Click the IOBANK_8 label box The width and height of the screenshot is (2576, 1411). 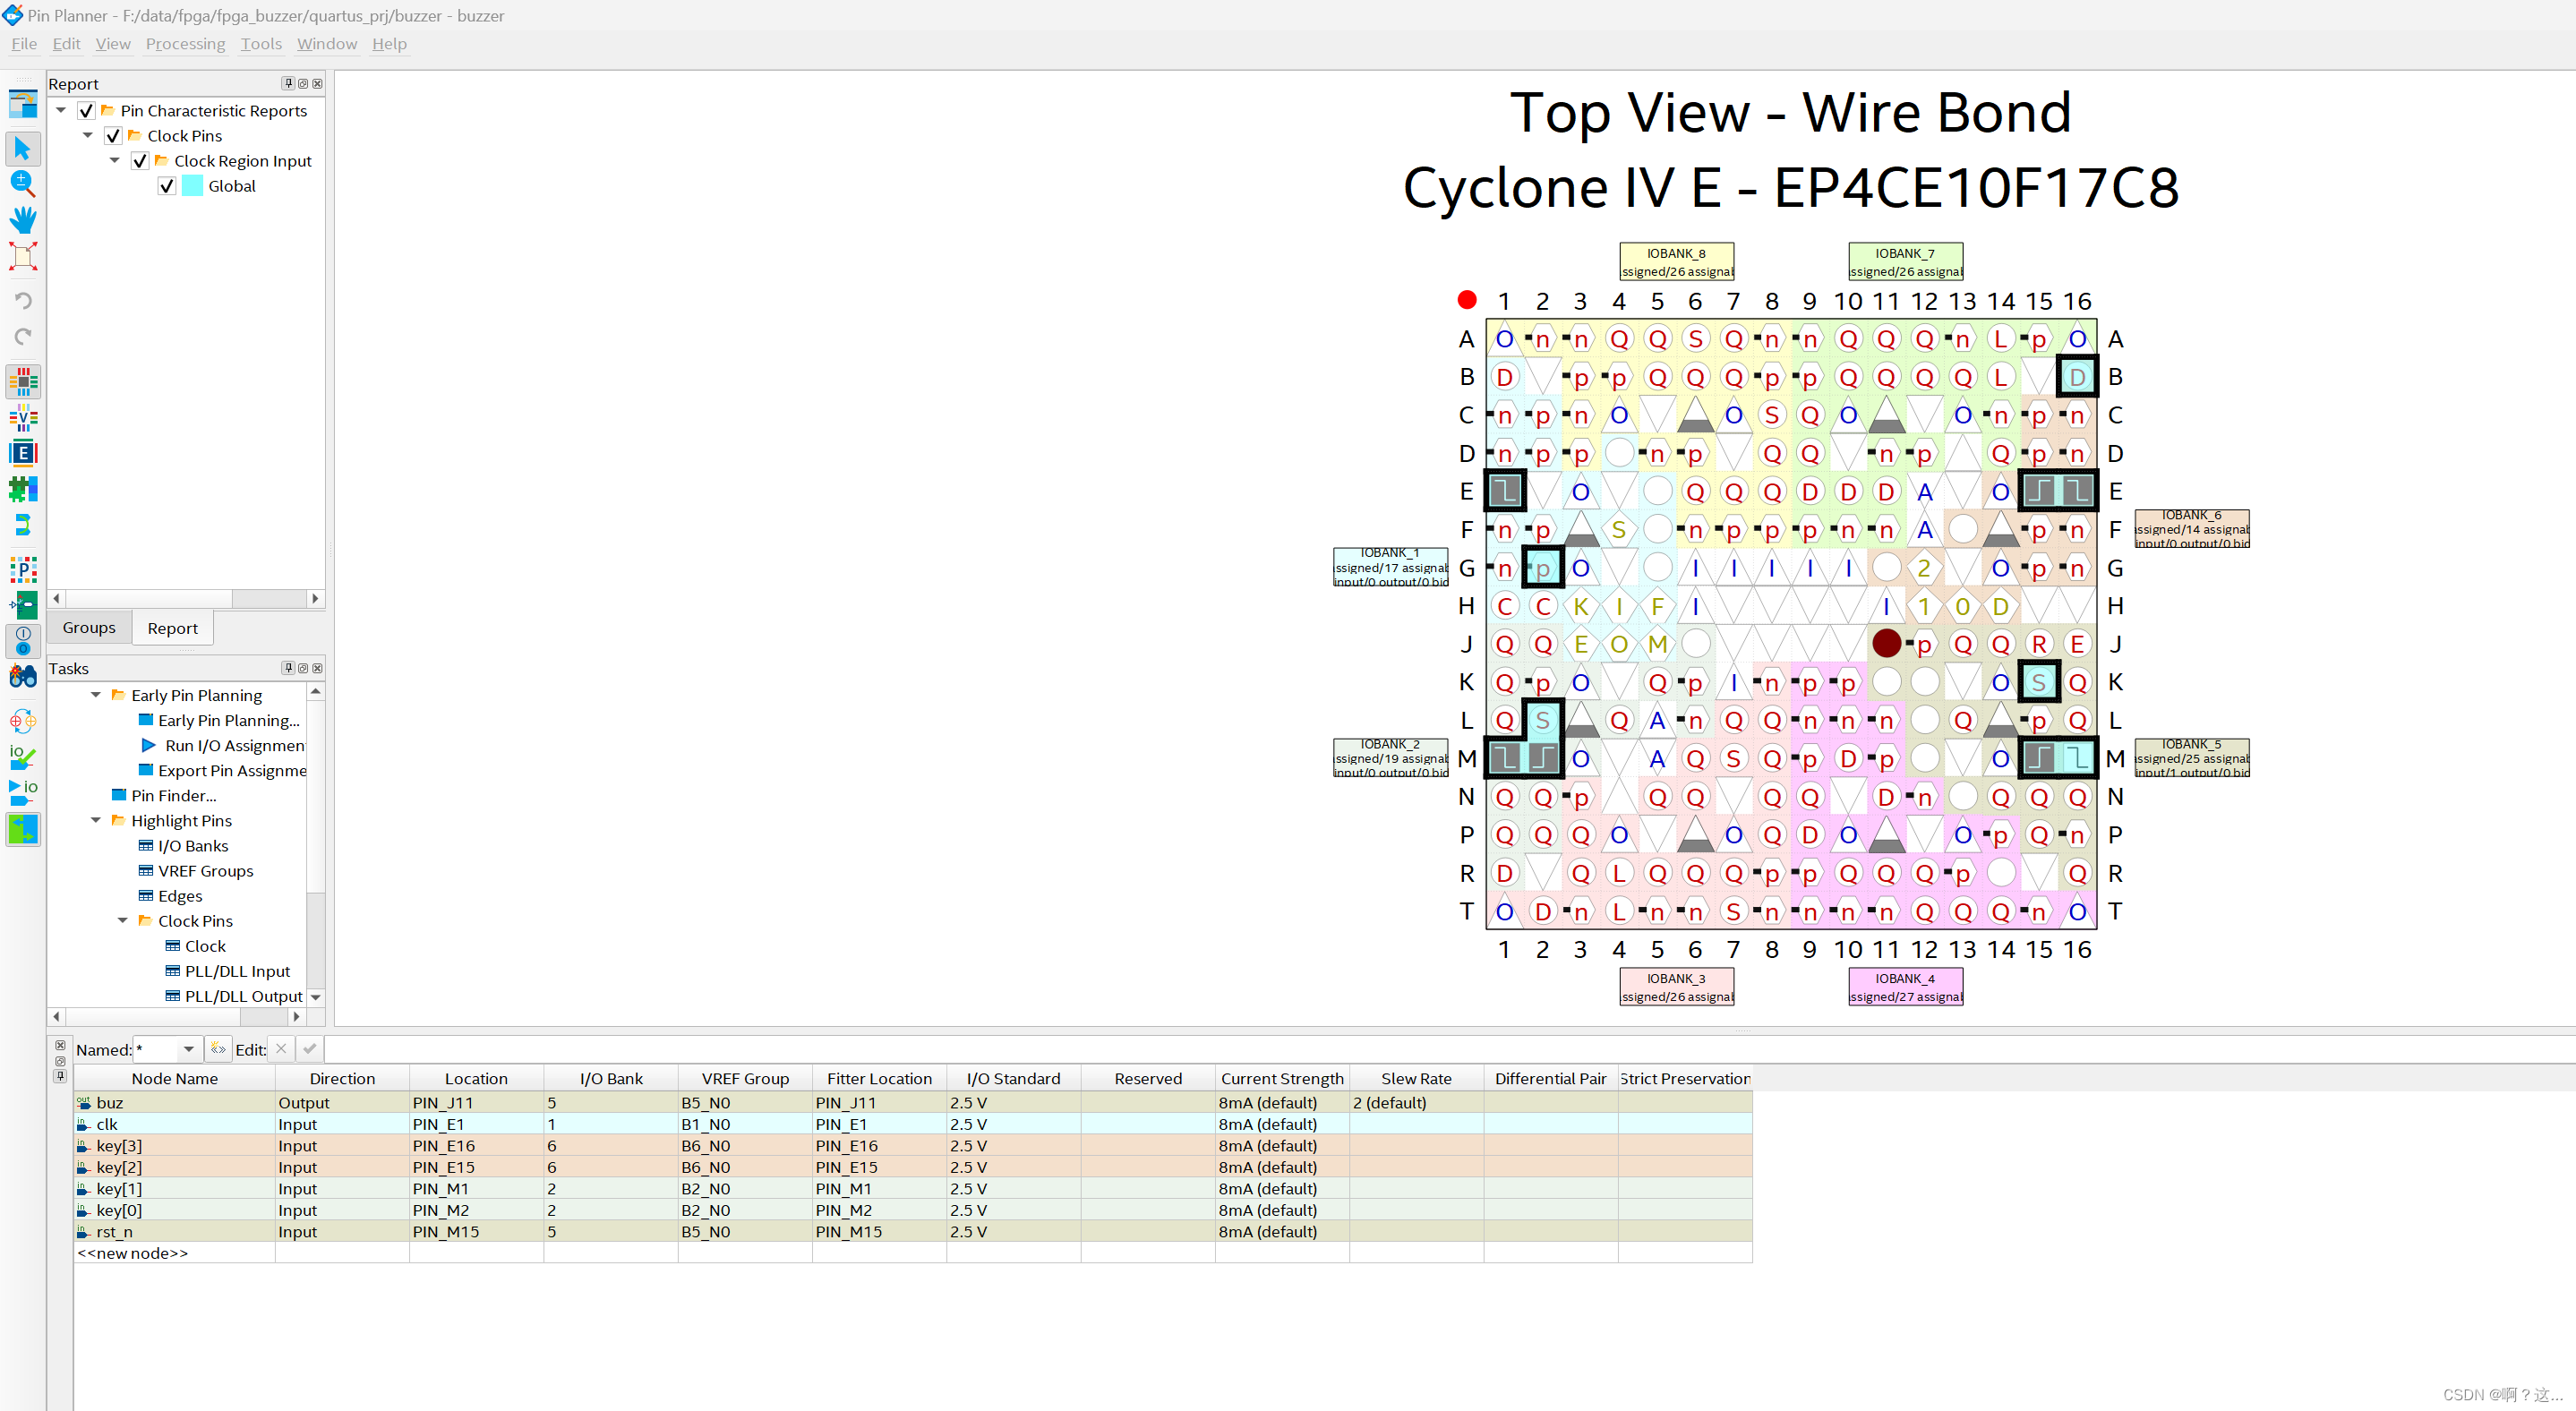tap(1676, 262)
